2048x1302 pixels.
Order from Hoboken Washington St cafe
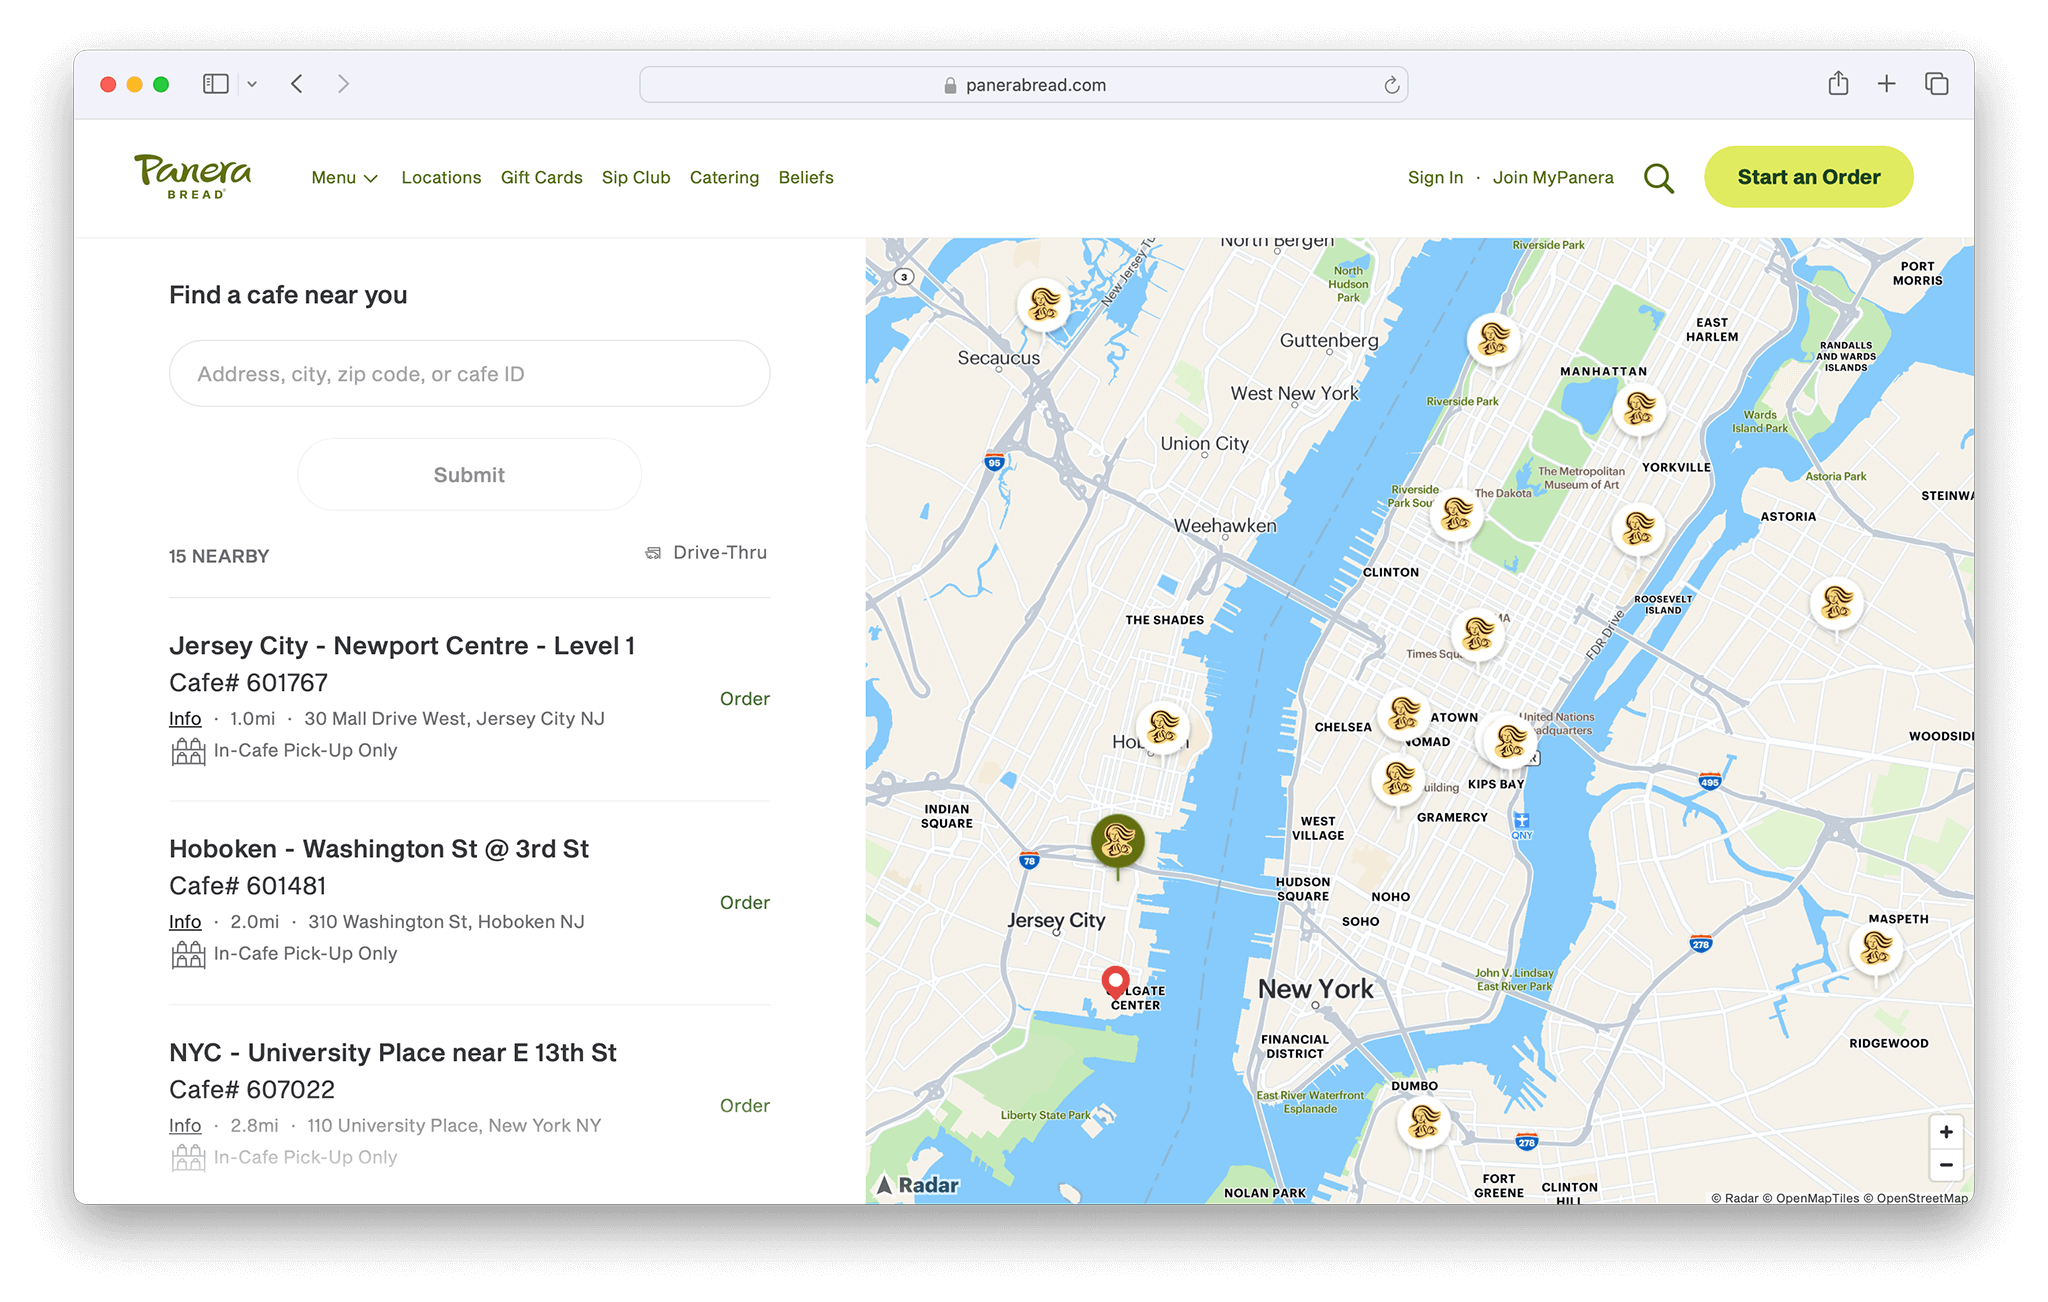pyautogui.click(x=744, y=903)
